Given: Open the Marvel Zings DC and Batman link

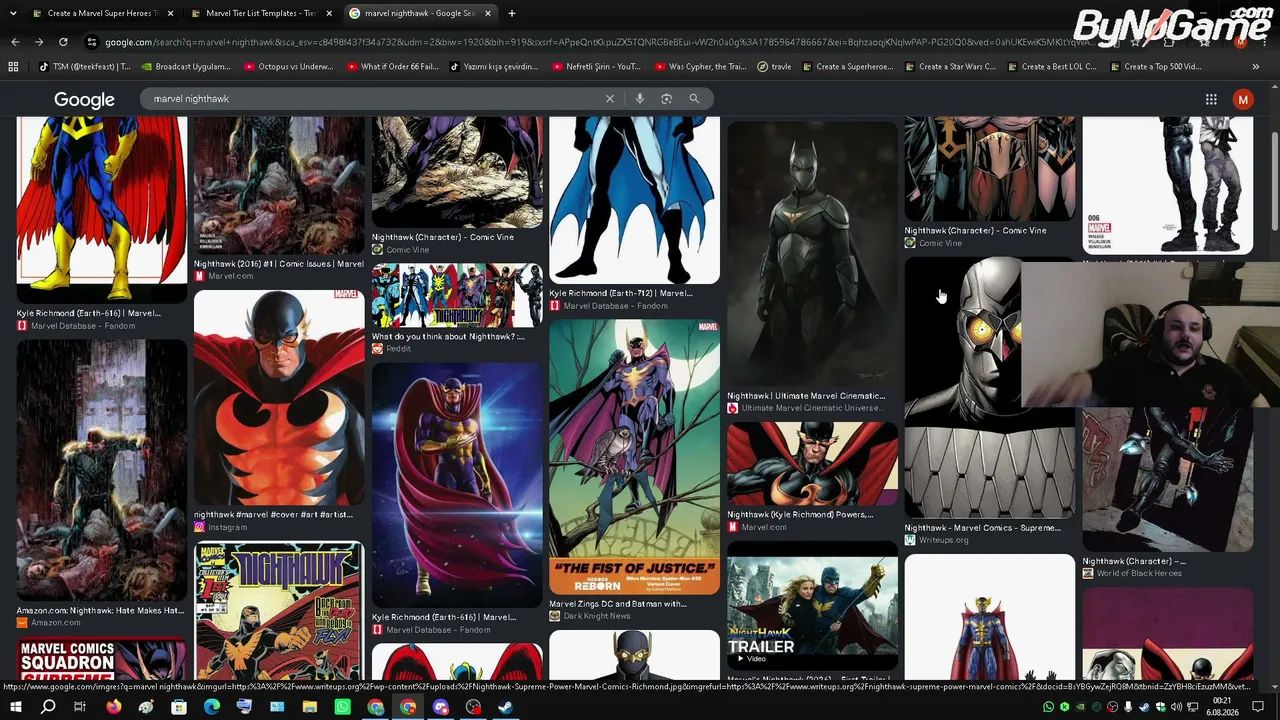Looking at the screenshot, I should (x=618, y=604).
